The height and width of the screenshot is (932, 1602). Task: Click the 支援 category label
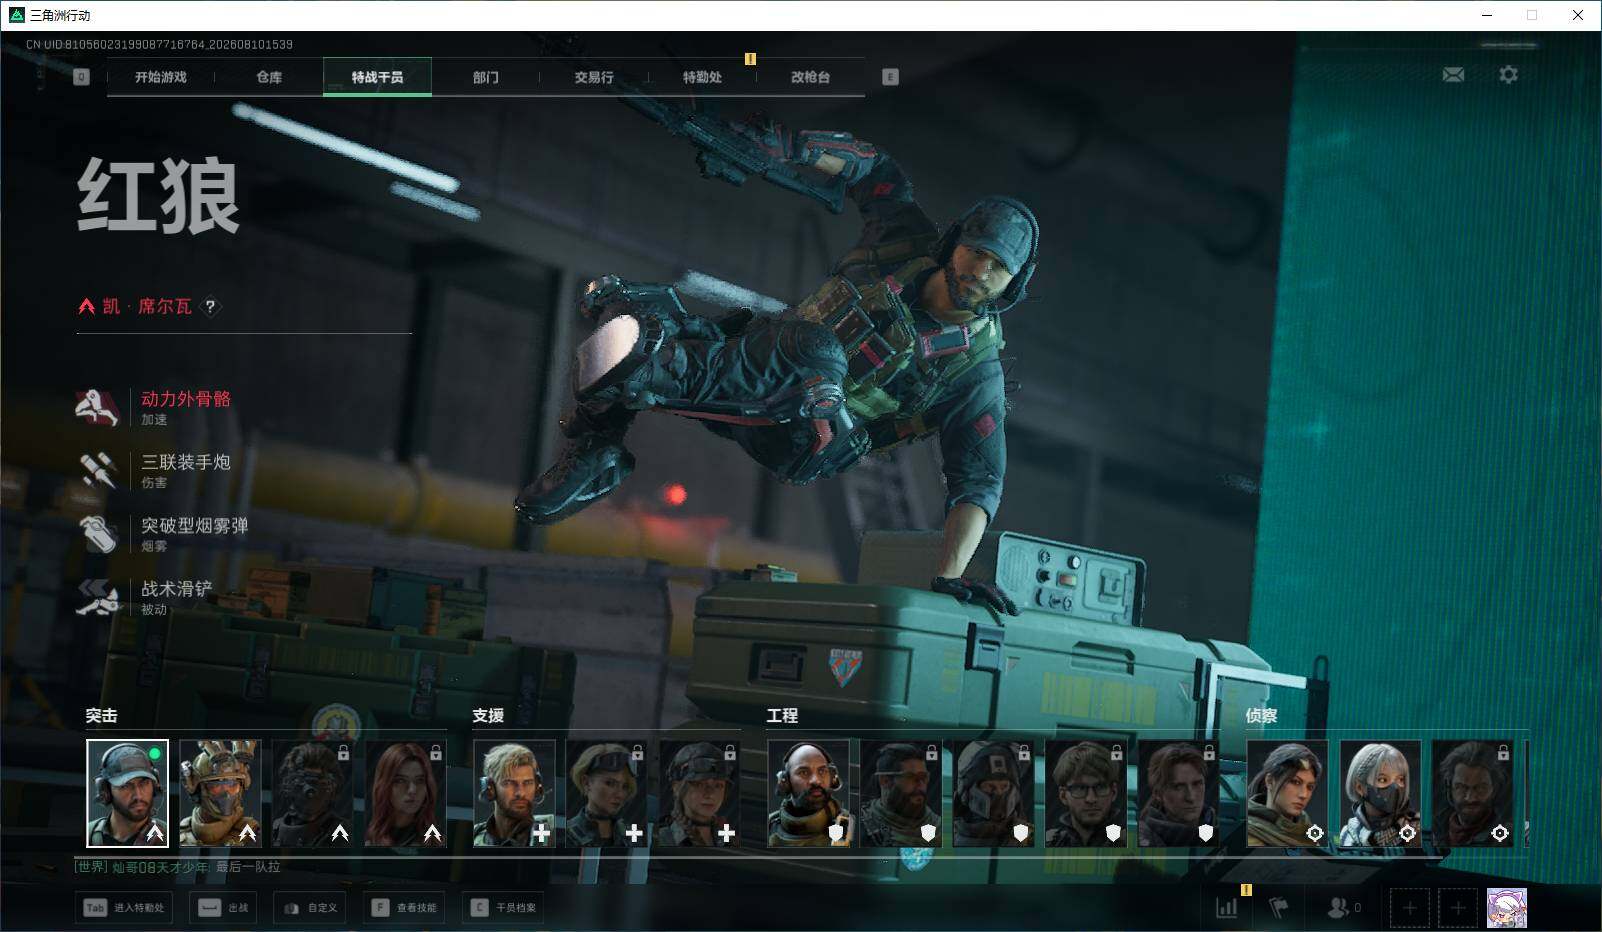pos(488,716)
